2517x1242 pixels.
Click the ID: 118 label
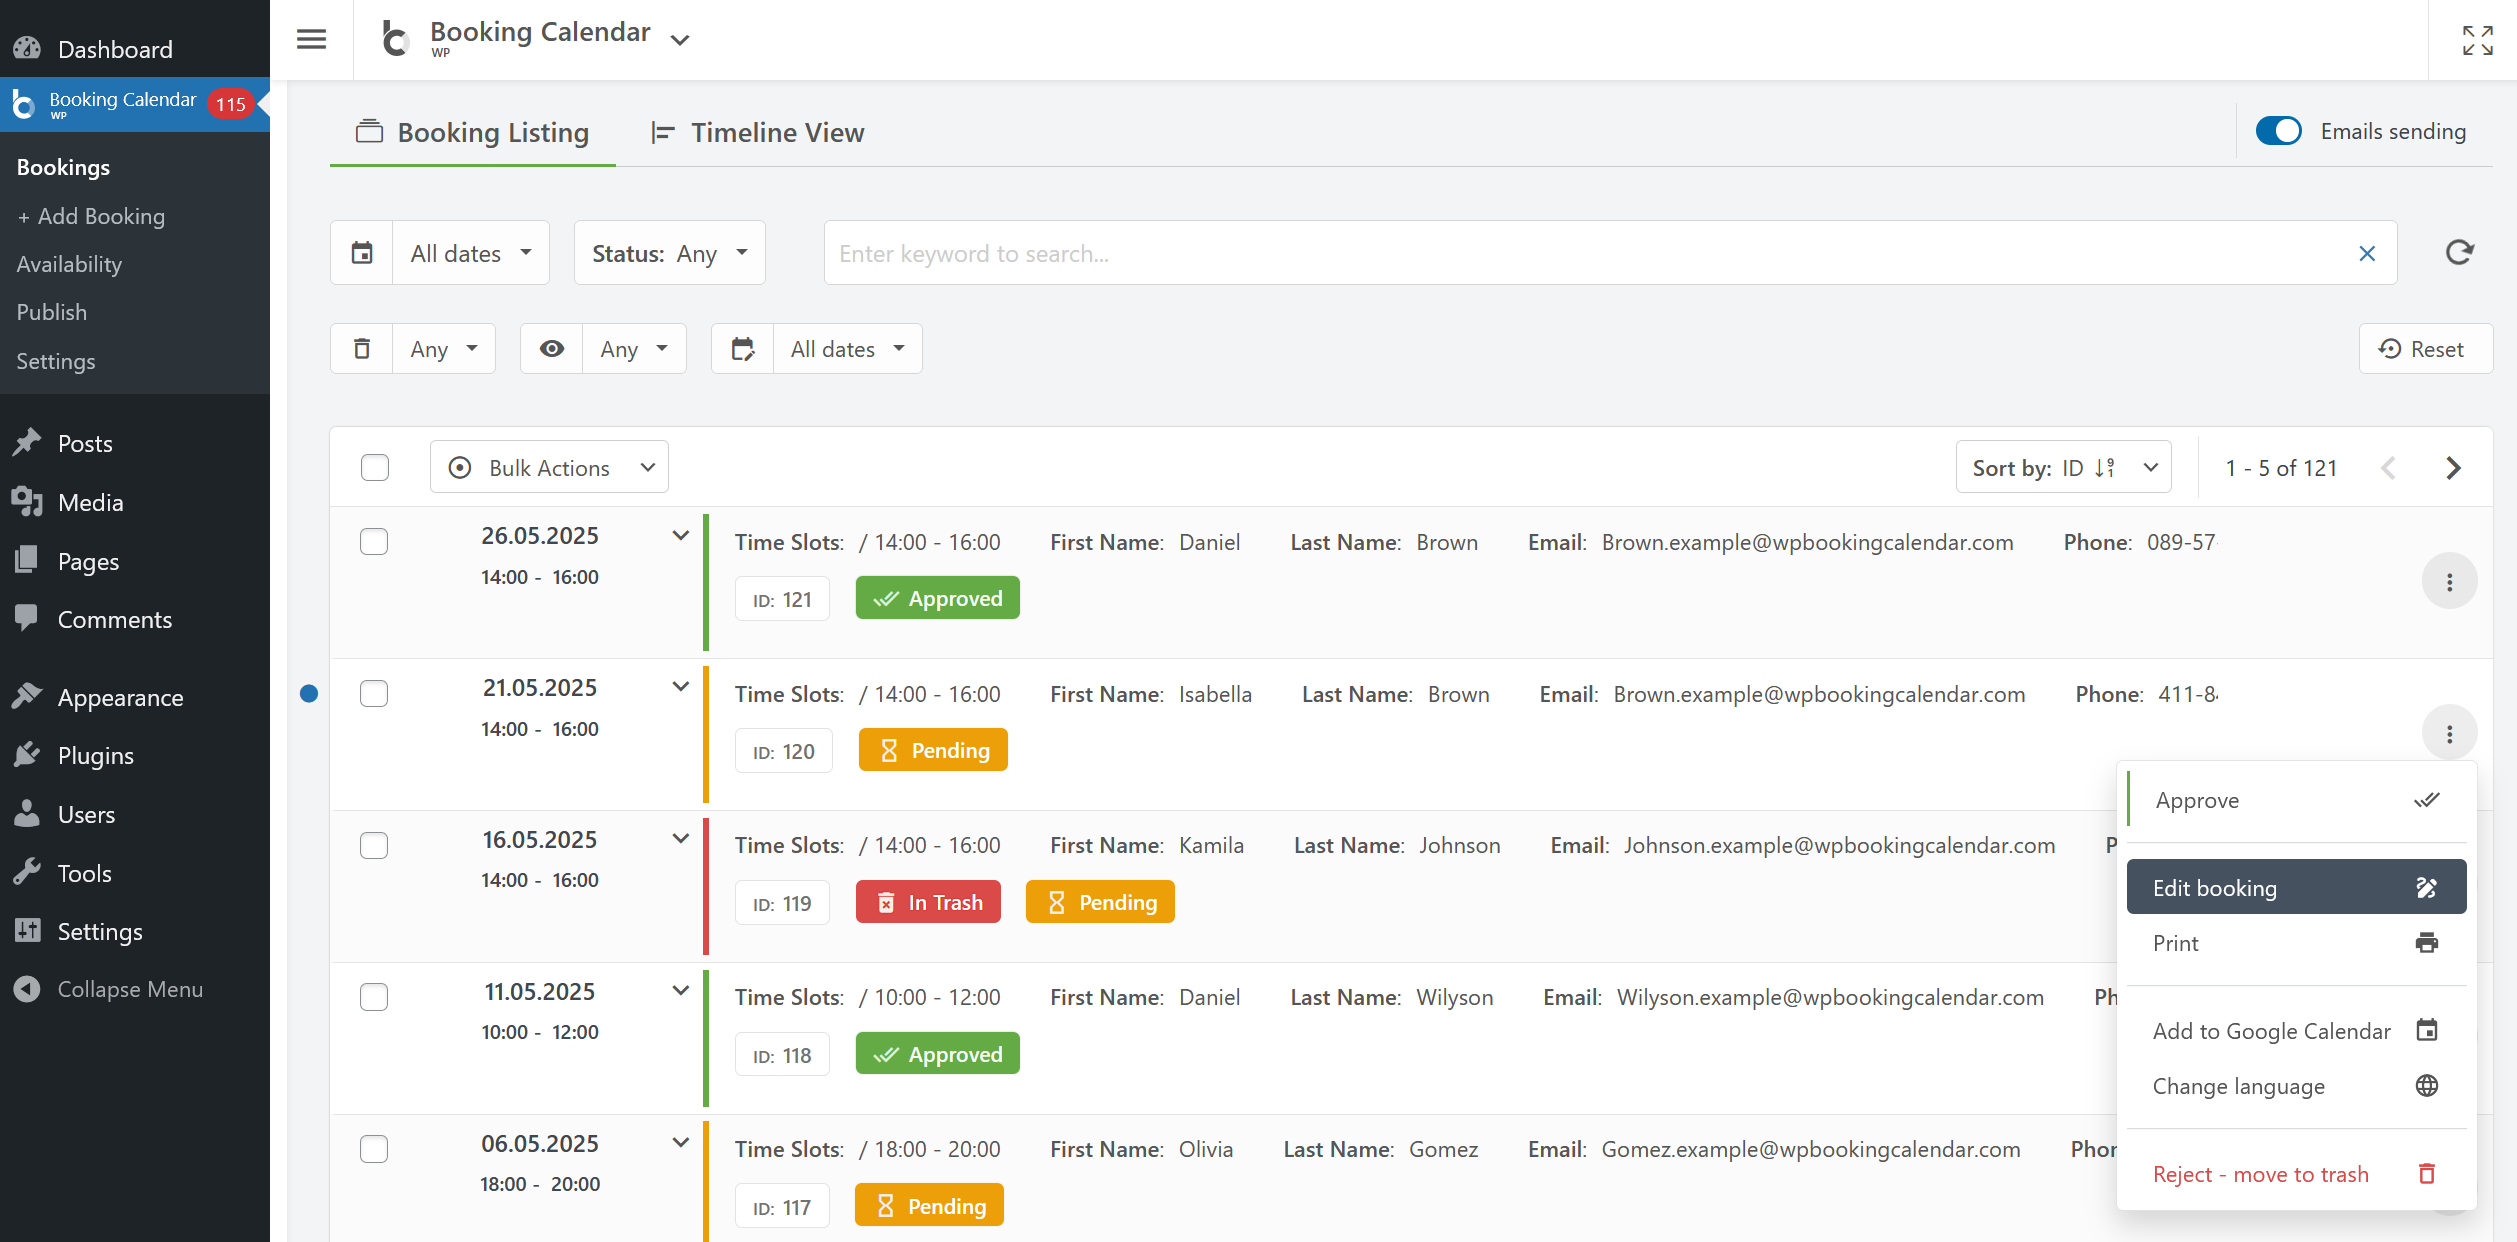pyautogui.click(x=782, y=1055)
